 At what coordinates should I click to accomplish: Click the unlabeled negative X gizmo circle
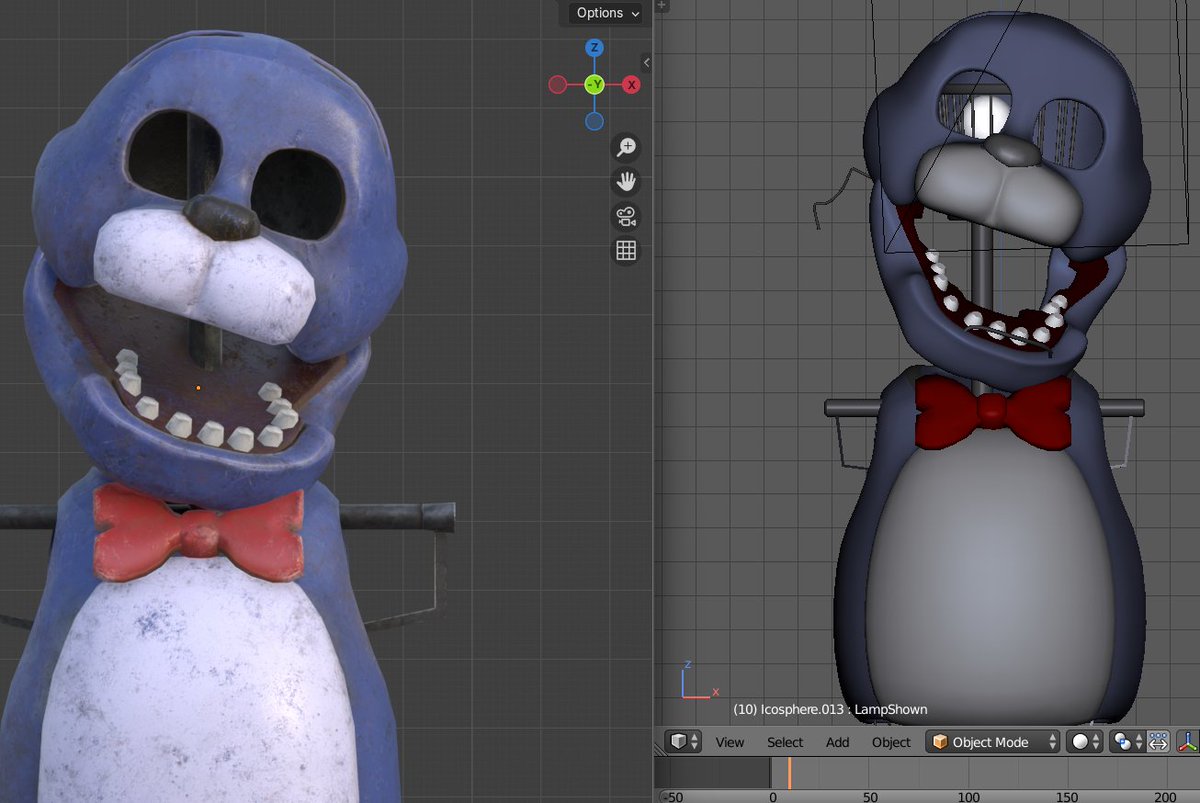point(557,85)
